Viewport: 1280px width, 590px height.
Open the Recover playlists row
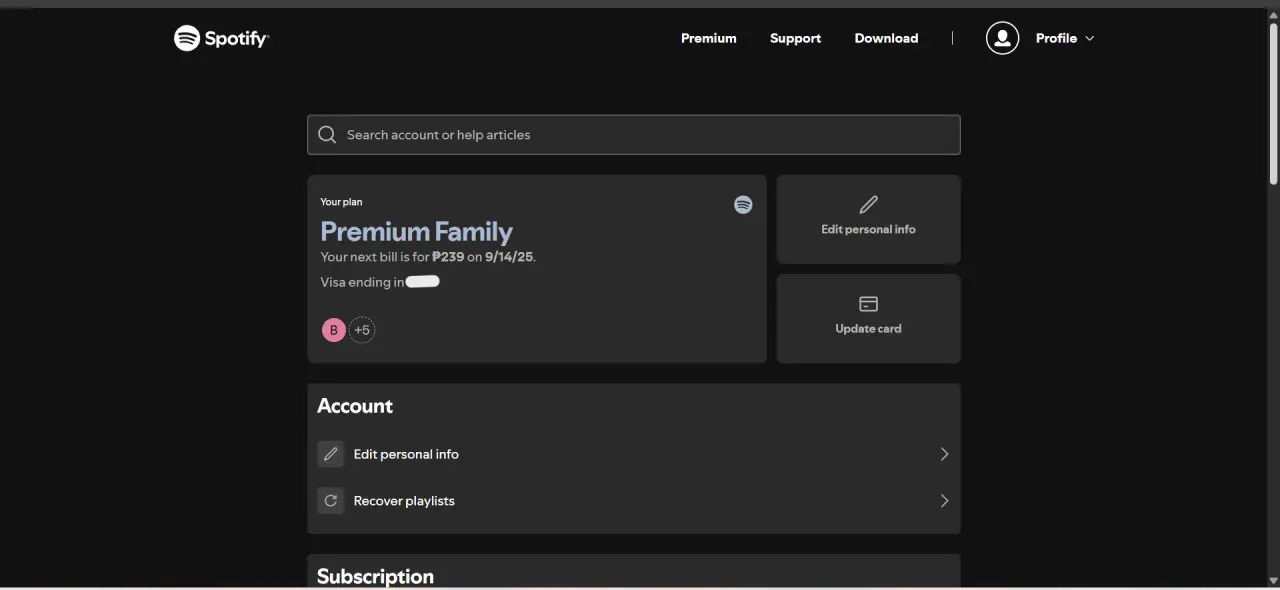(x=634, y=501)
